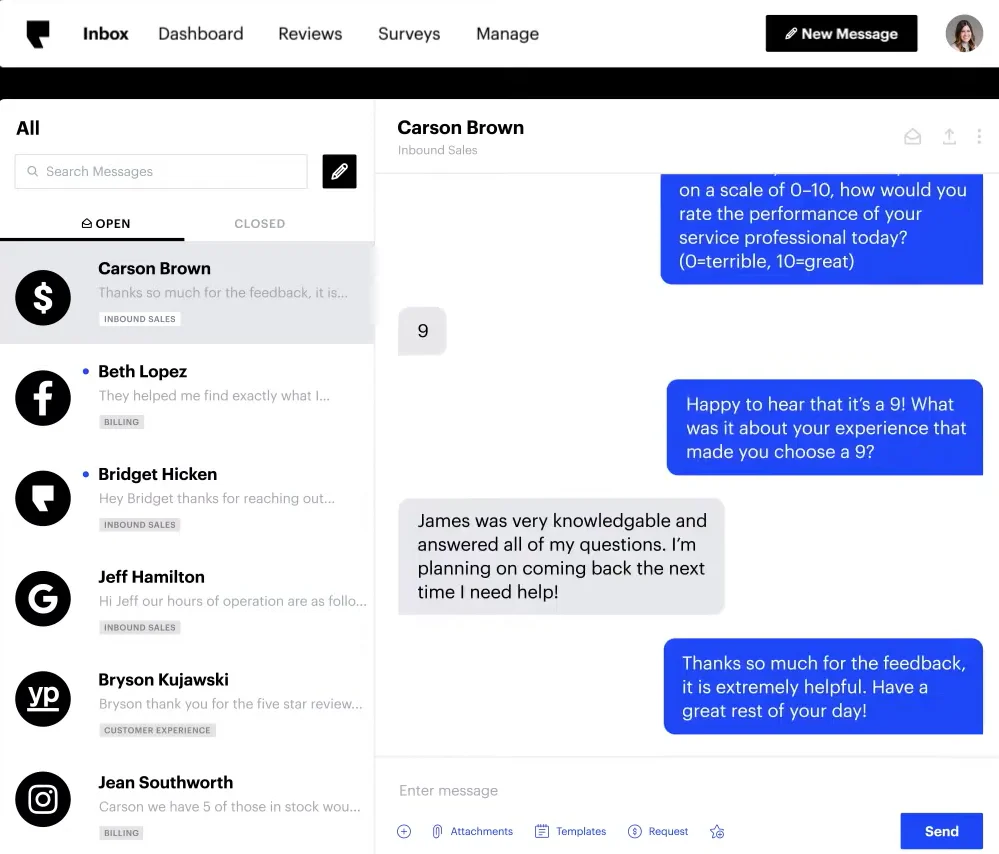Click the black compose pencil icon
Viewport: 999px width, 854px height.
tap(339, 171)
